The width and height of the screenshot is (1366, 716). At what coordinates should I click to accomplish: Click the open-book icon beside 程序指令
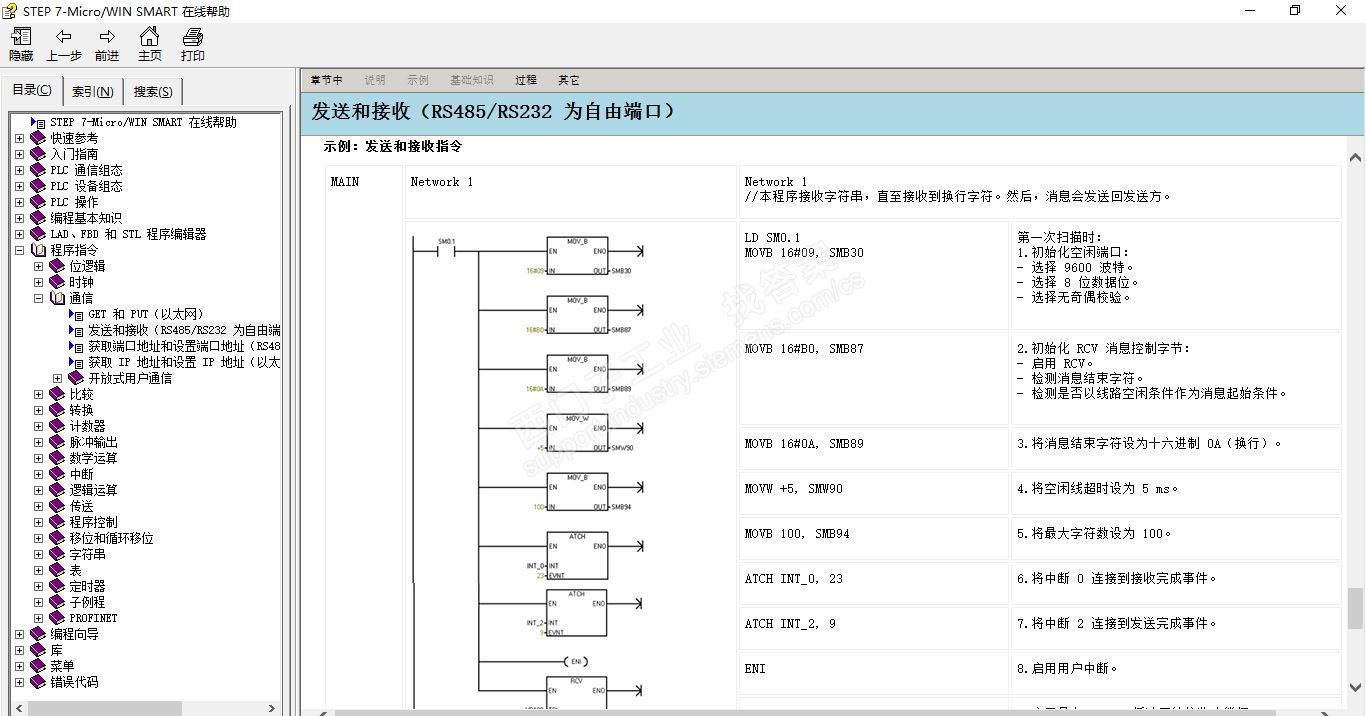pyautogui.click(x=38, y=250)
